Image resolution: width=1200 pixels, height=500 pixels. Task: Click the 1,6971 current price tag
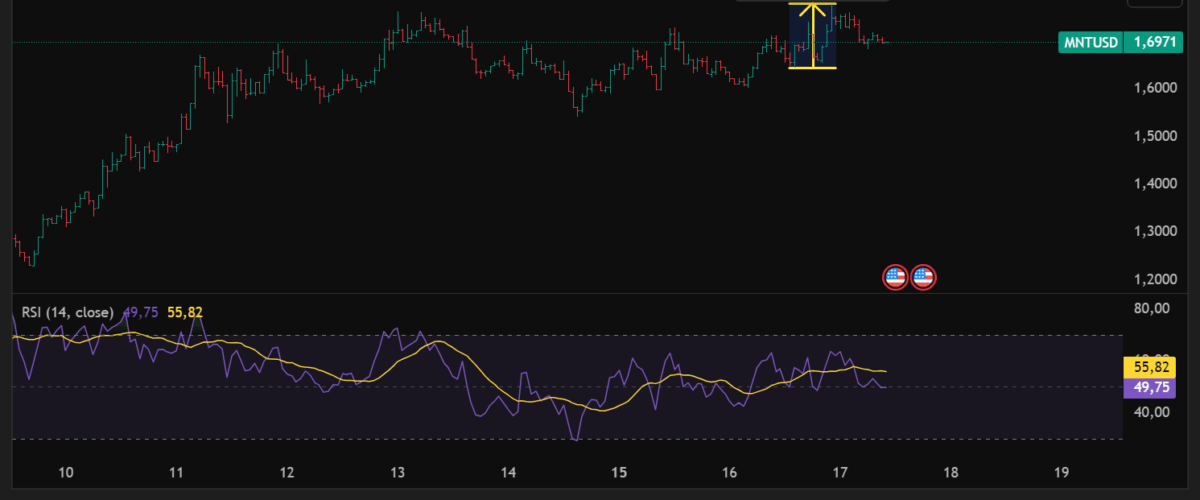click(1155, 42)
